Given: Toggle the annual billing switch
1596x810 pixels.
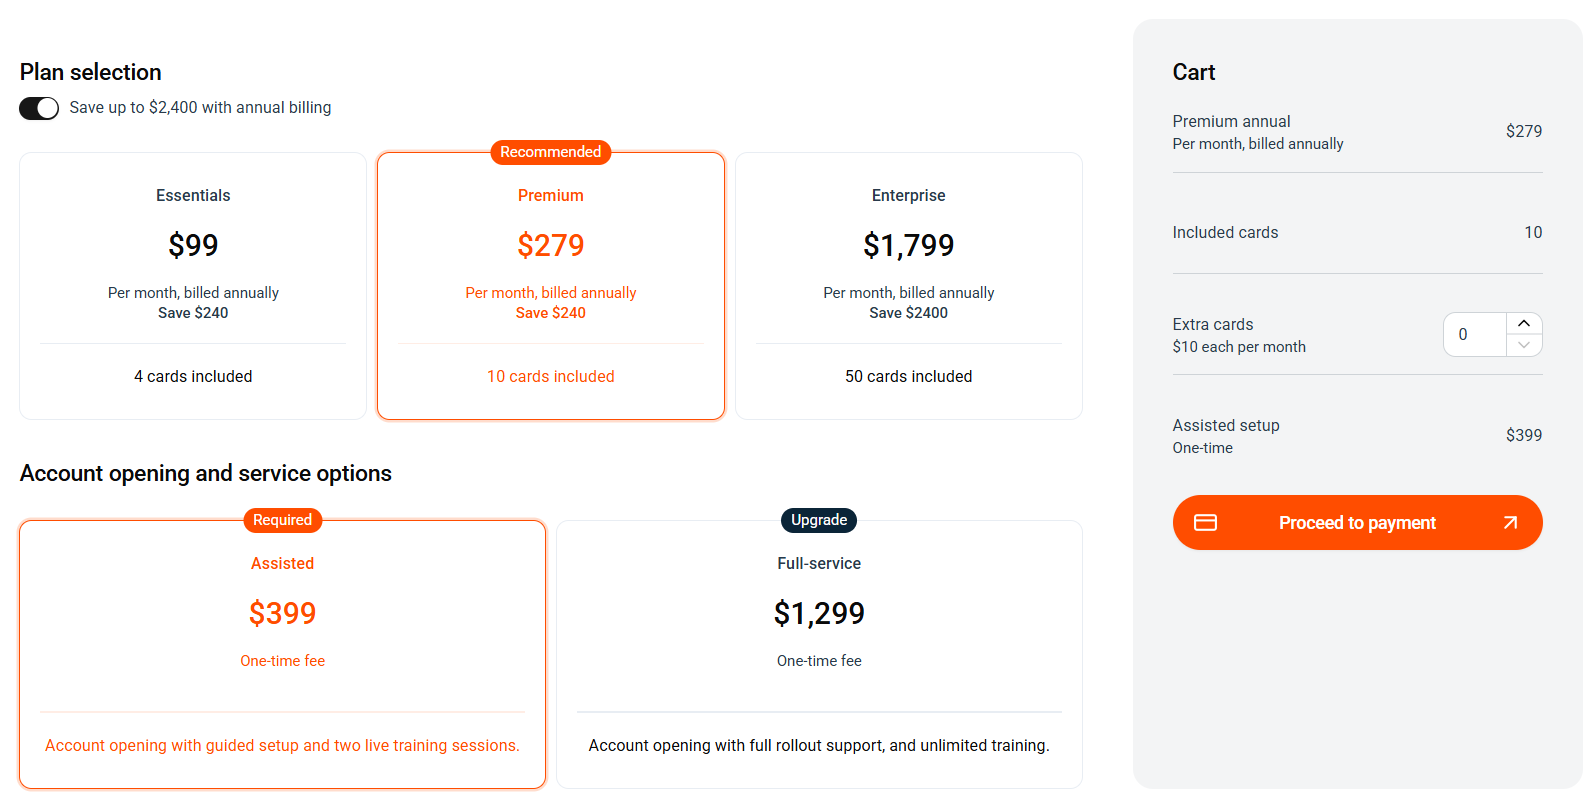Looking at the screenshot, I should click(x=39, y=108).
